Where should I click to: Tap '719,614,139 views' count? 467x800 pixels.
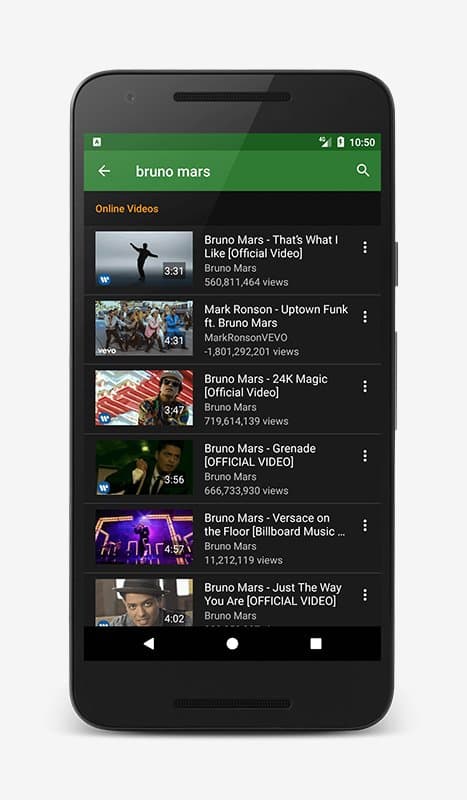[246, 421]
